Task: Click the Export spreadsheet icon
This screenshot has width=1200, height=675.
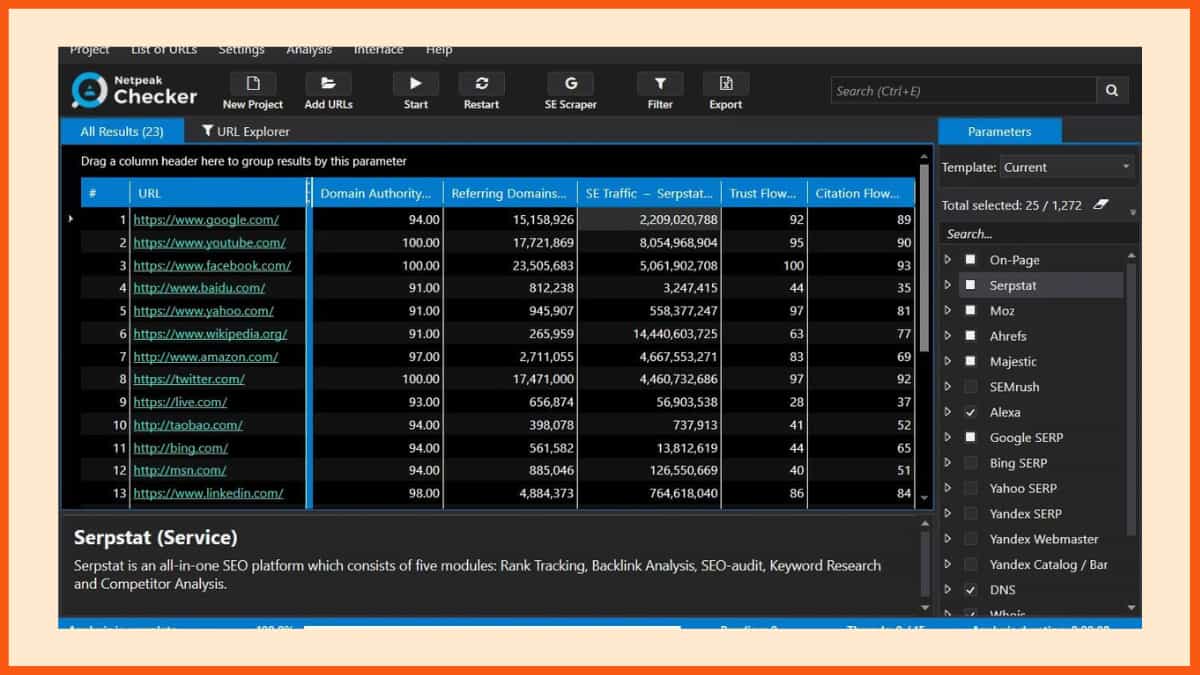Action: tap(726, 84)
